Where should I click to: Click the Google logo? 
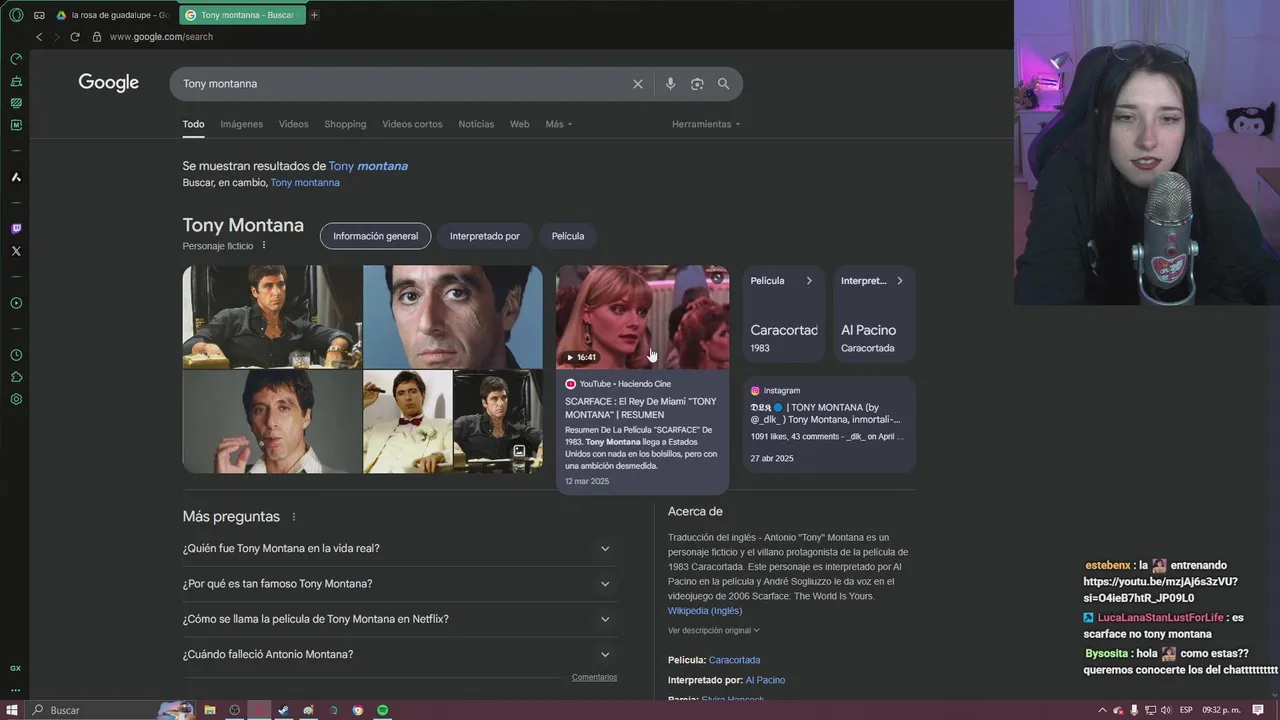(109, 83)
